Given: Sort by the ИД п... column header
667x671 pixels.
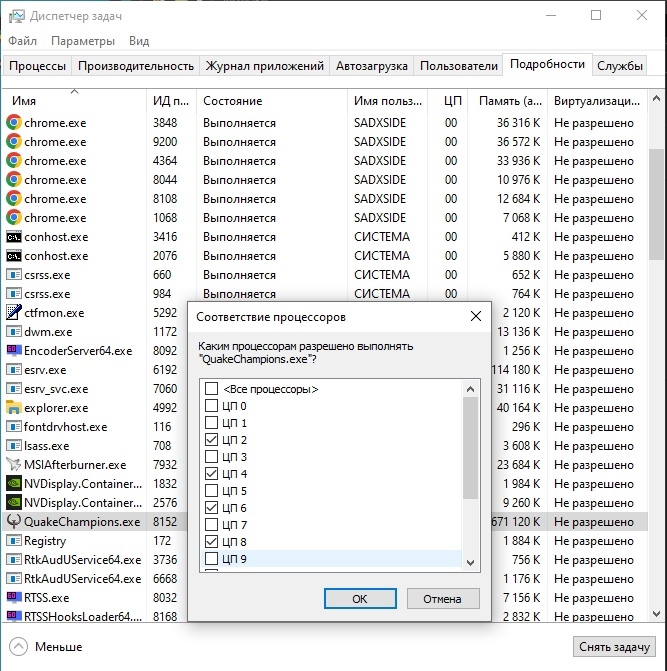Looking at the screenshot, I should (171, 101).
